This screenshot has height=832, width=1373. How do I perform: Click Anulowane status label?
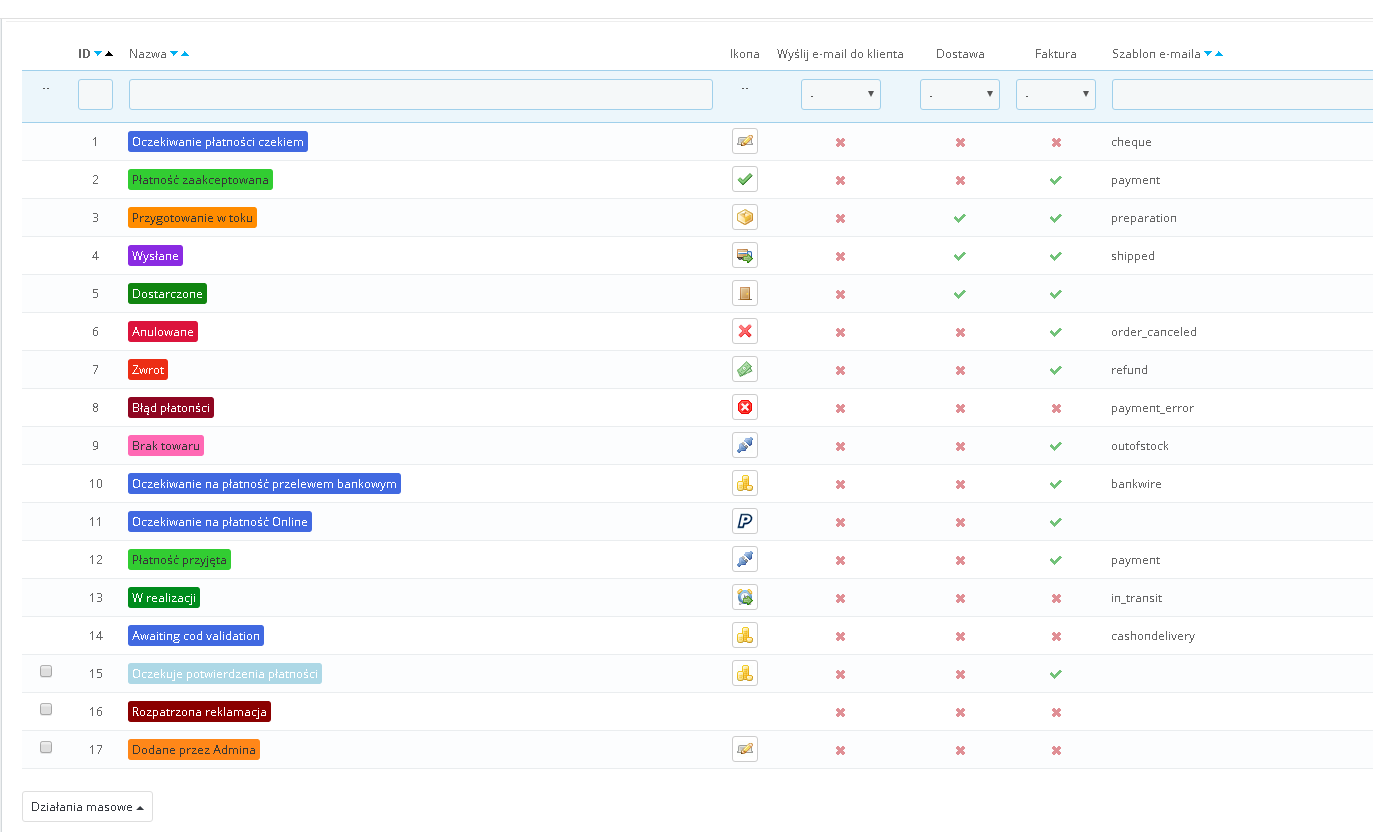coord(163,332)
